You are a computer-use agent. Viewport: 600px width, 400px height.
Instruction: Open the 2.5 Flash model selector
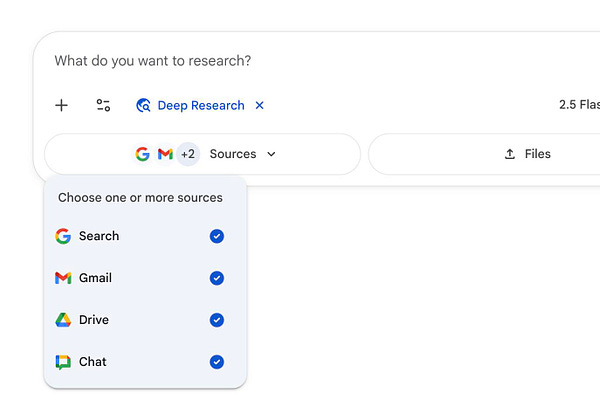(578, 105)
